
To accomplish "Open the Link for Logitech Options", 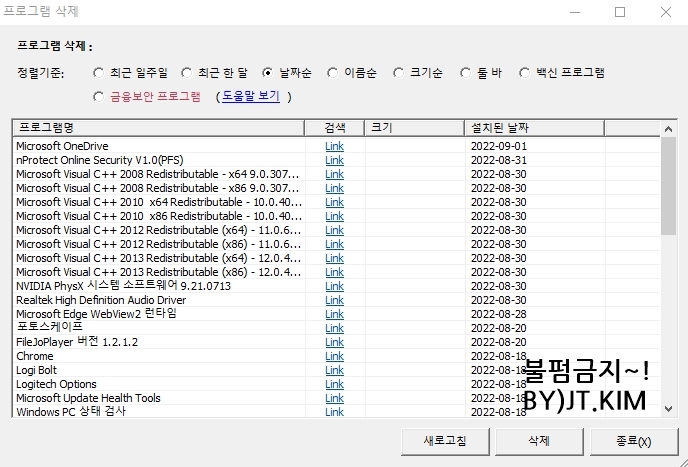I will (x=334, y=384).
